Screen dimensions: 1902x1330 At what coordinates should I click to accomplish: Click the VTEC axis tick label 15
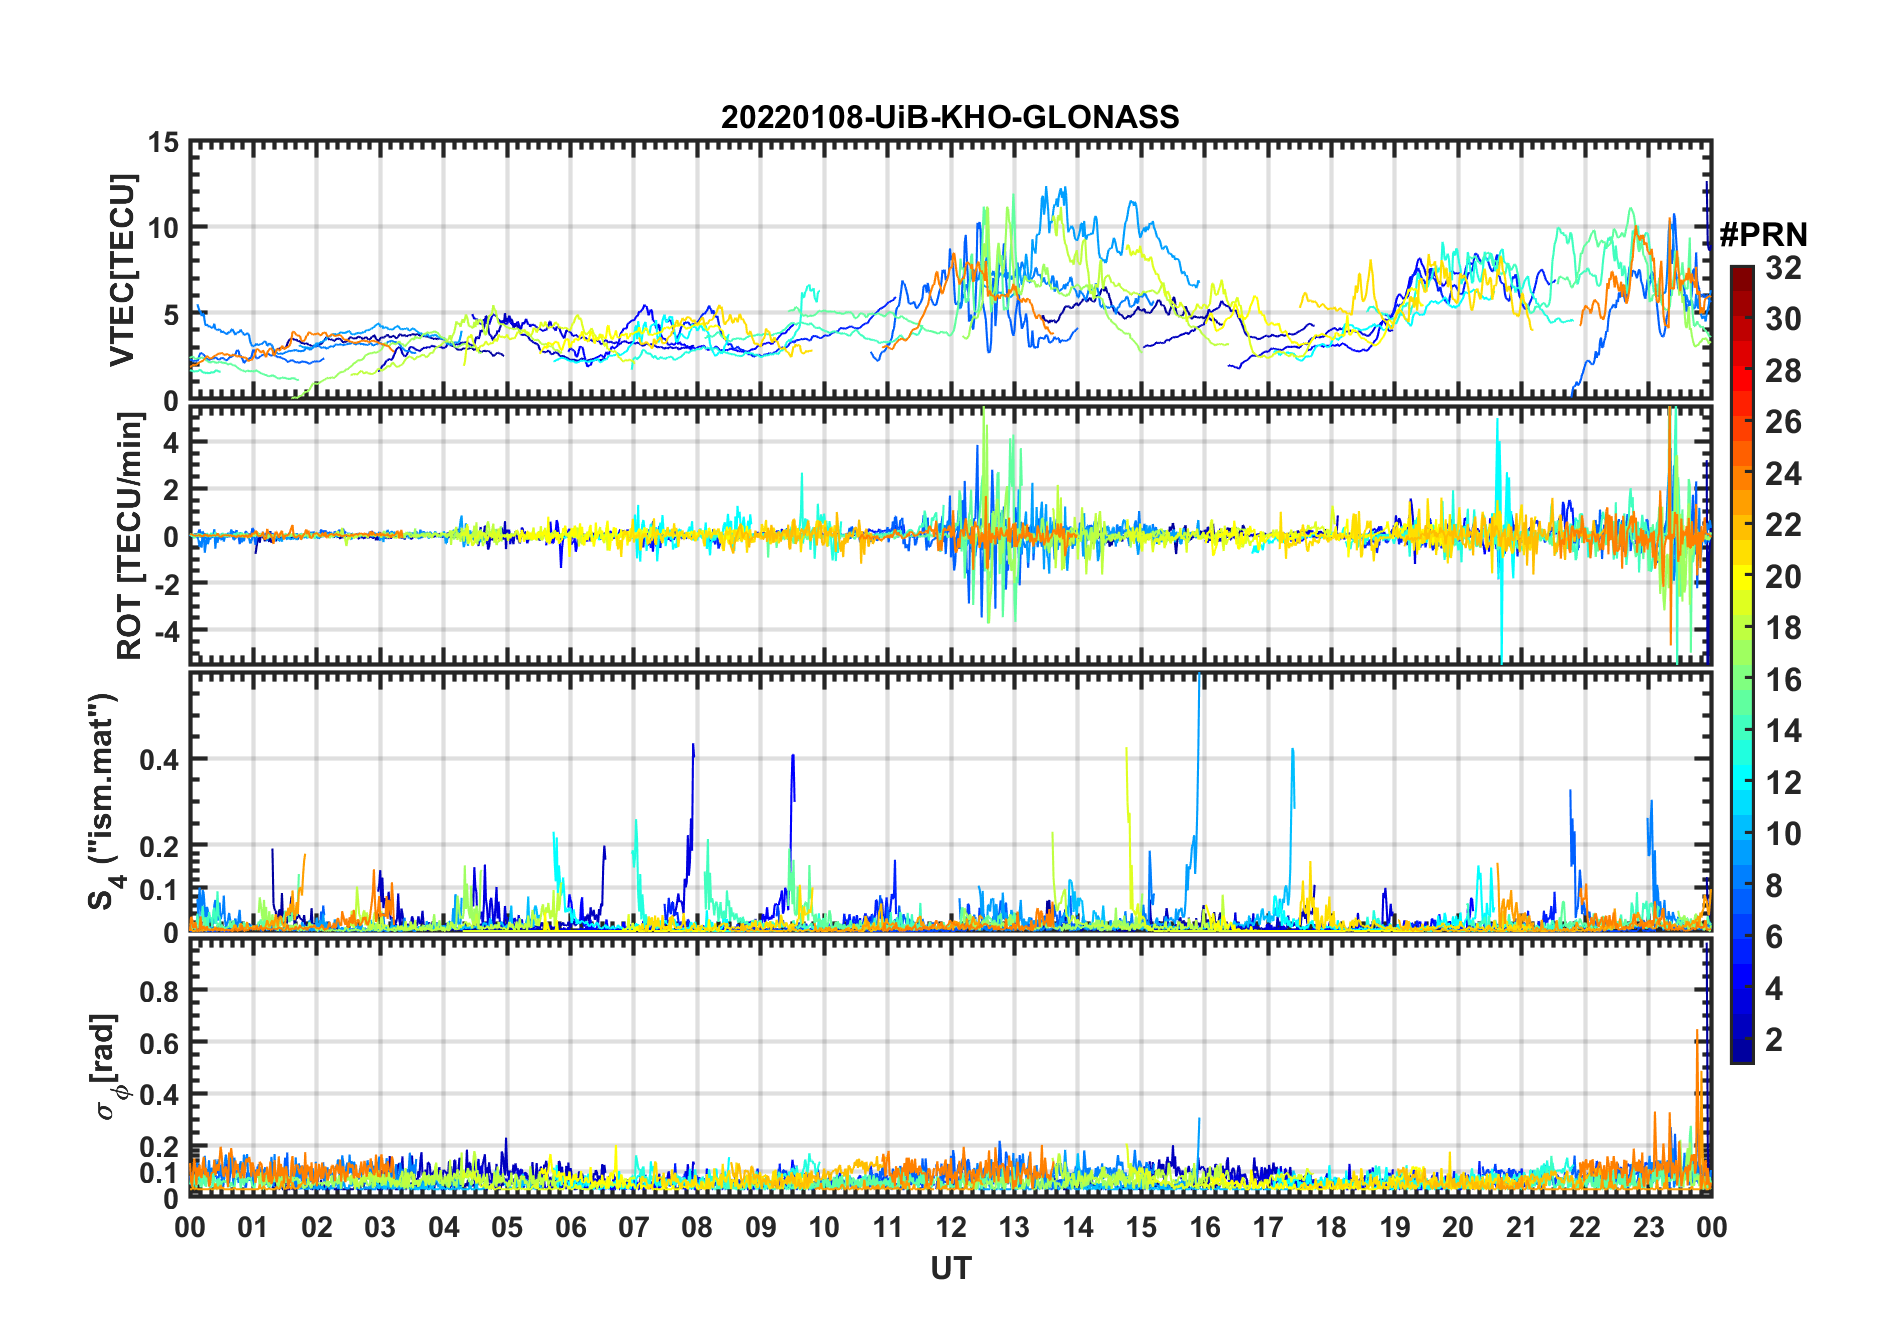click(x=163, y=143)
